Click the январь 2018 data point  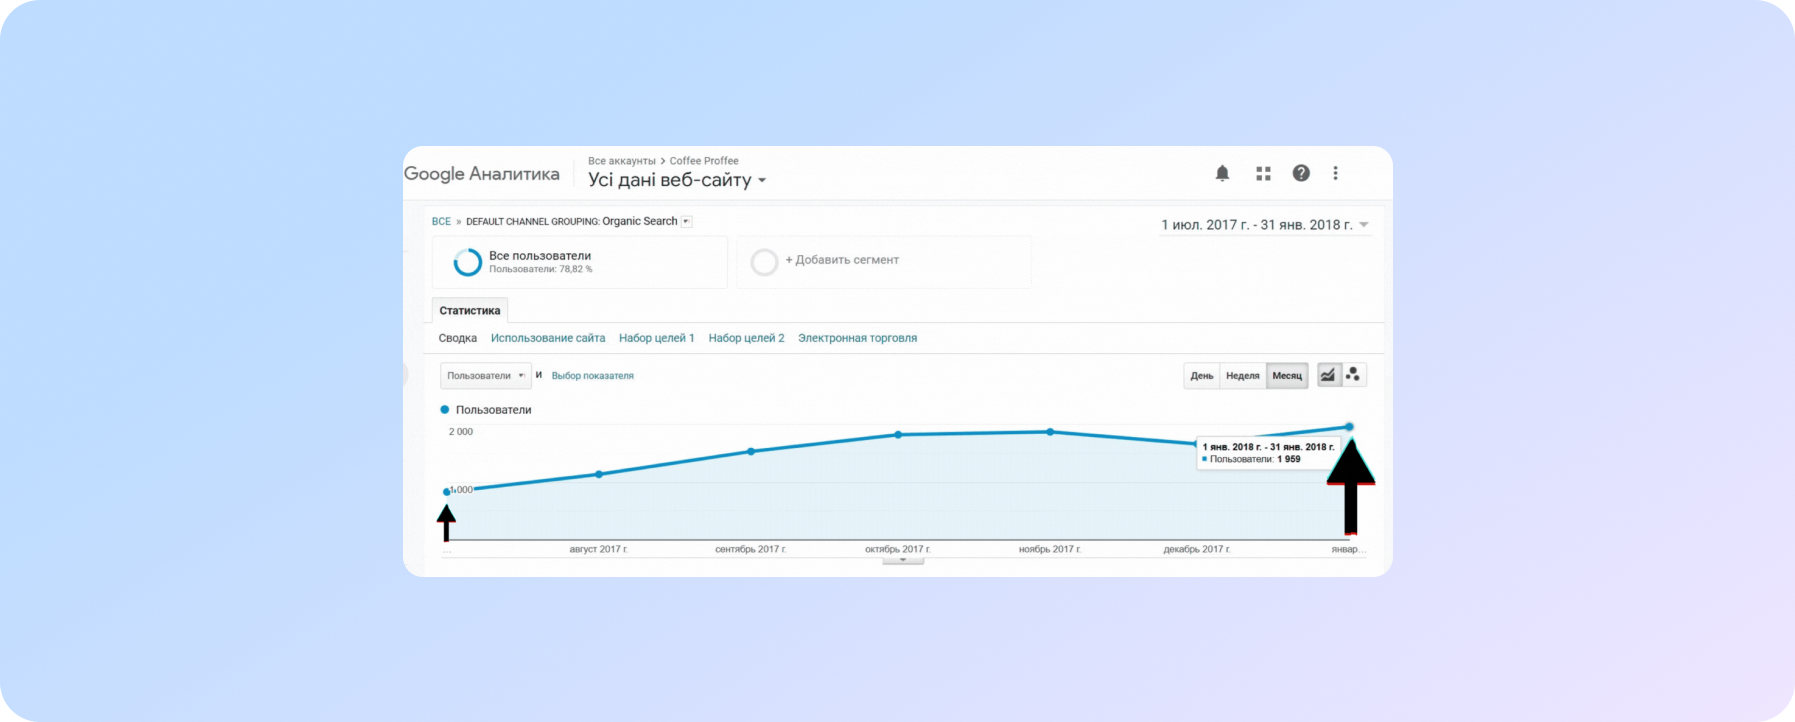tap(1349, 427)
